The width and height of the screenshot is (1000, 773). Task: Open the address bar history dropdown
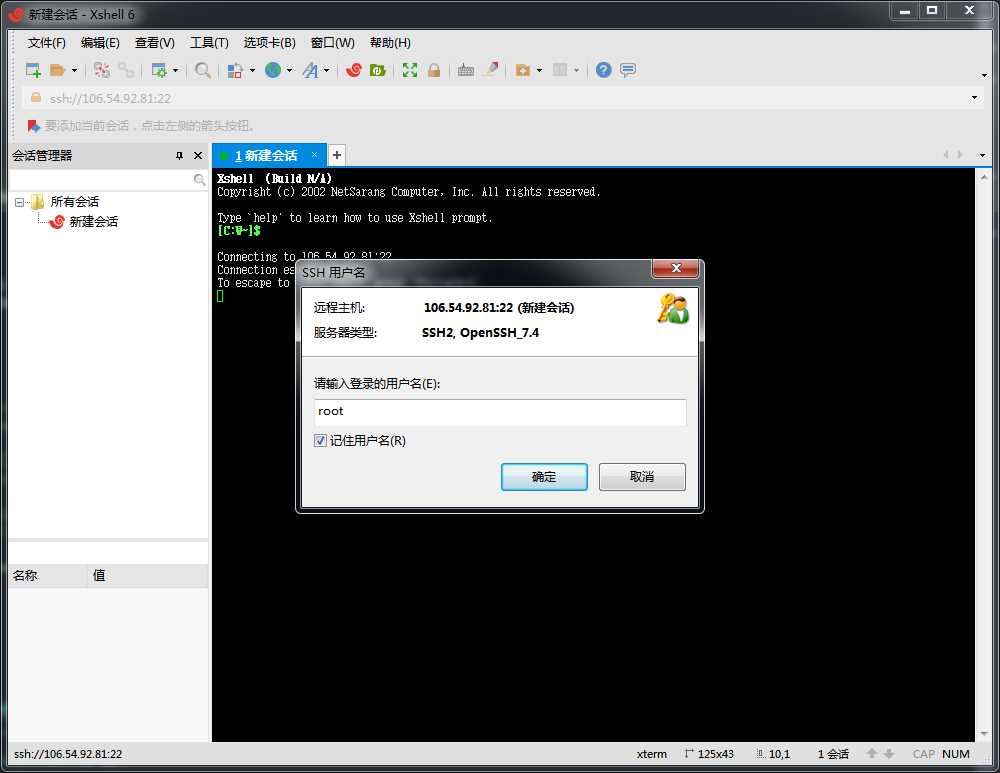[974, 98]
